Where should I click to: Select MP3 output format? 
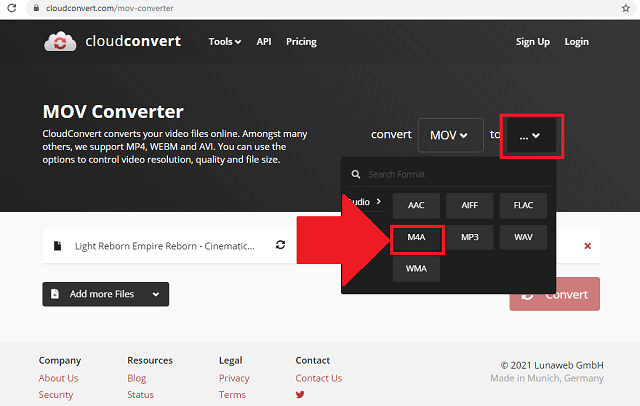pos(470,237)
